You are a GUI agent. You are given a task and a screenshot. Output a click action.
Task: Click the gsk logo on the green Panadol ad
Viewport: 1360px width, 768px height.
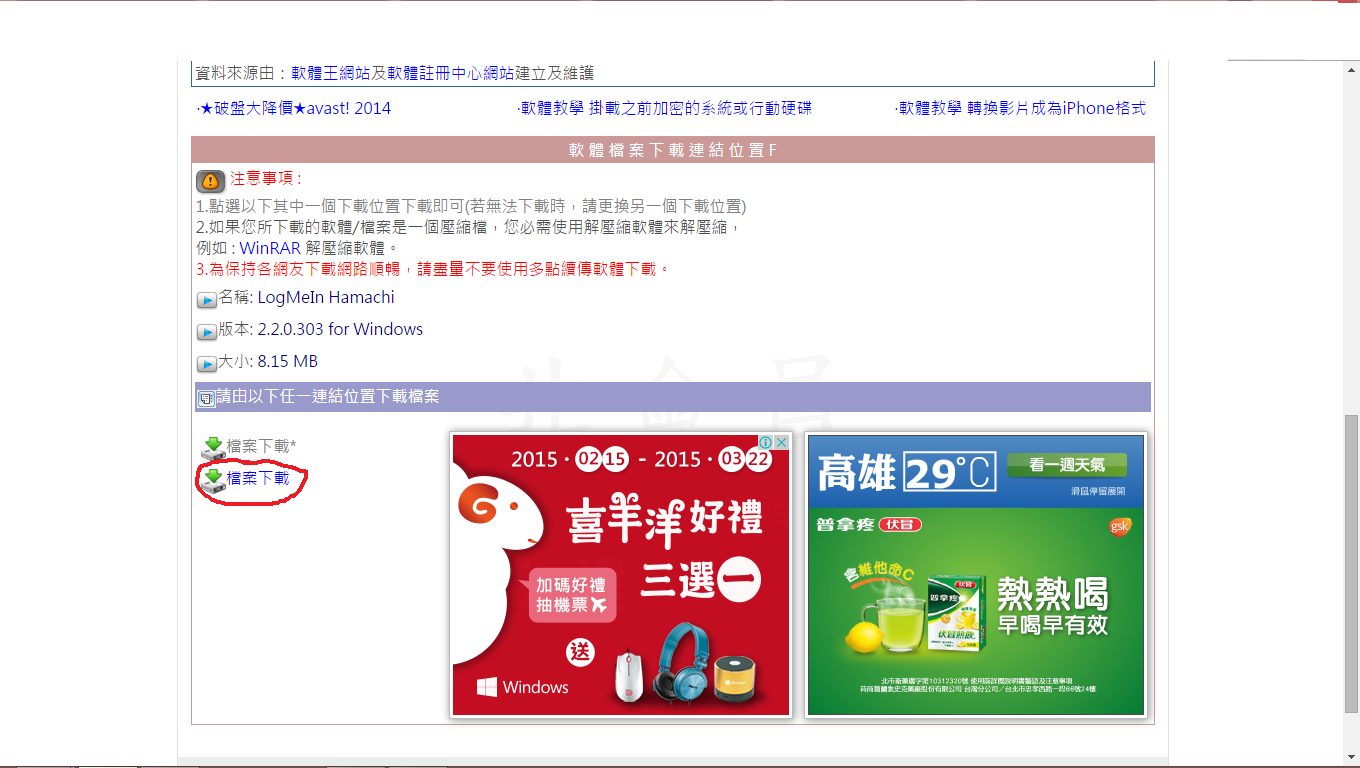click(x=1118, y=525)
